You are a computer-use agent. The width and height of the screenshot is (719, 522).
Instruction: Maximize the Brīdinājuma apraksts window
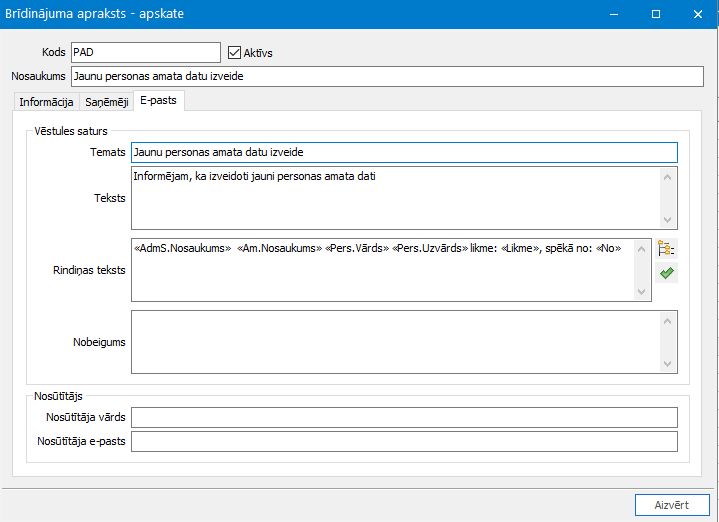click(656, 14)
